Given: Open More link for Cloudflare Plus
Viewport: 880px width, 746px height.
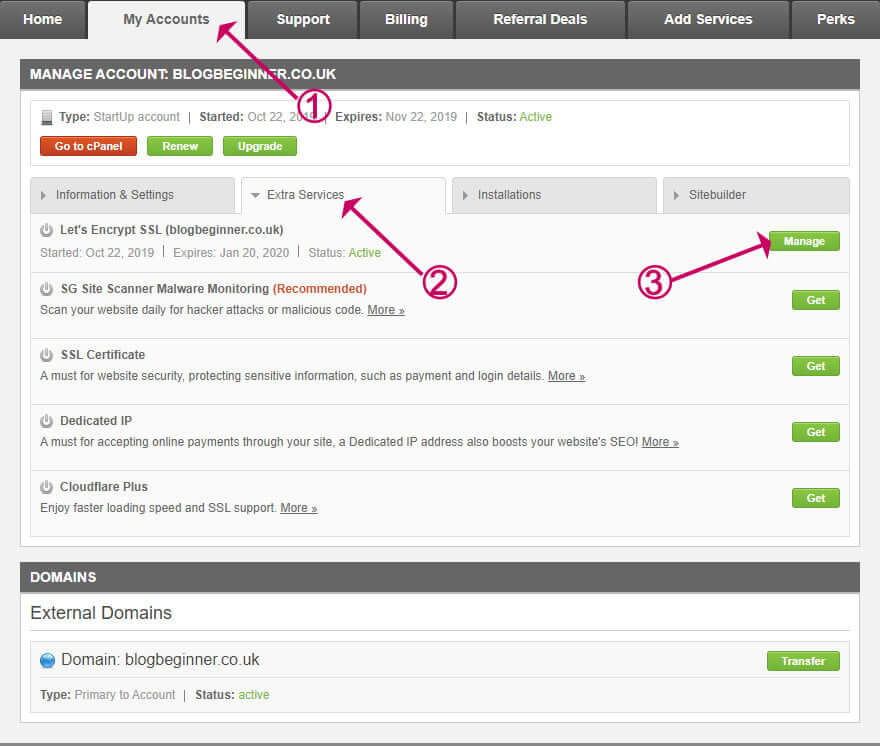Looking at the screenshot, I should [x=299, y=508].
